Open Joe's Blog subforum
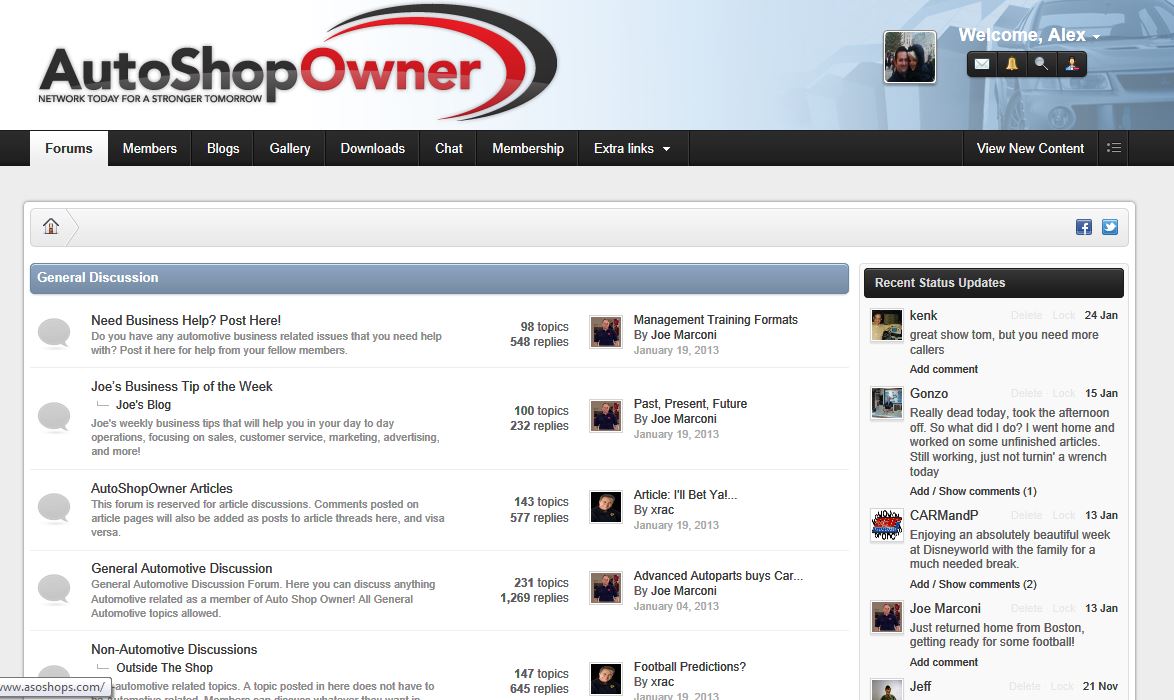 143,405
